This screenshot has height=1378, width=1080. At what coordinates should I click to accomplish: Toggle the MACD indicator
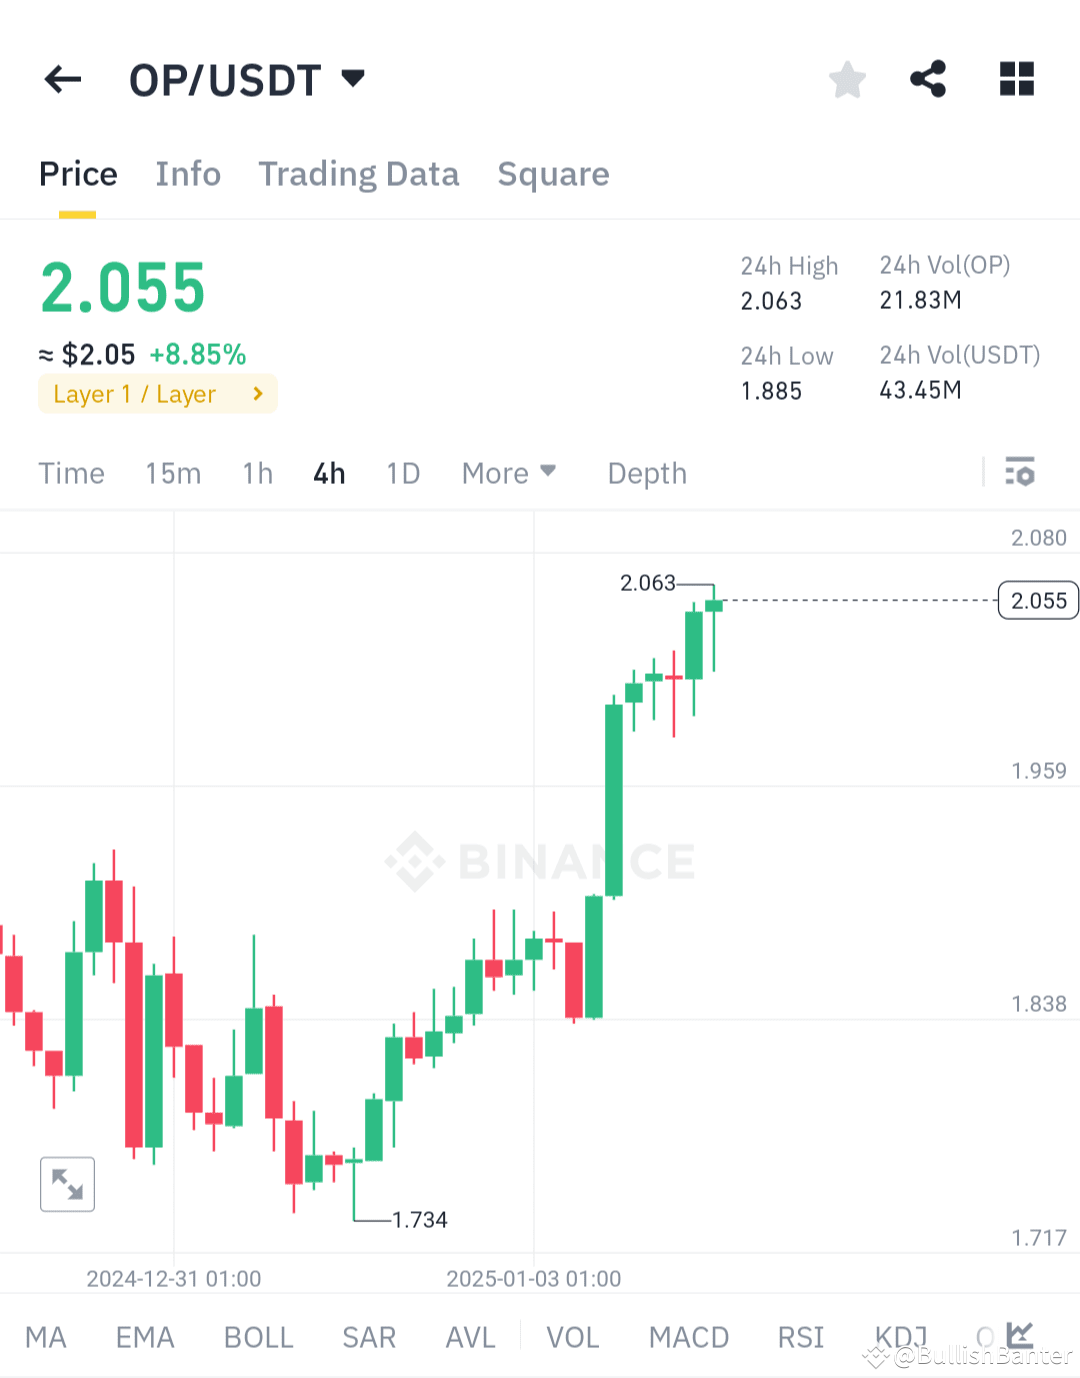click(x=688, y=1336)
